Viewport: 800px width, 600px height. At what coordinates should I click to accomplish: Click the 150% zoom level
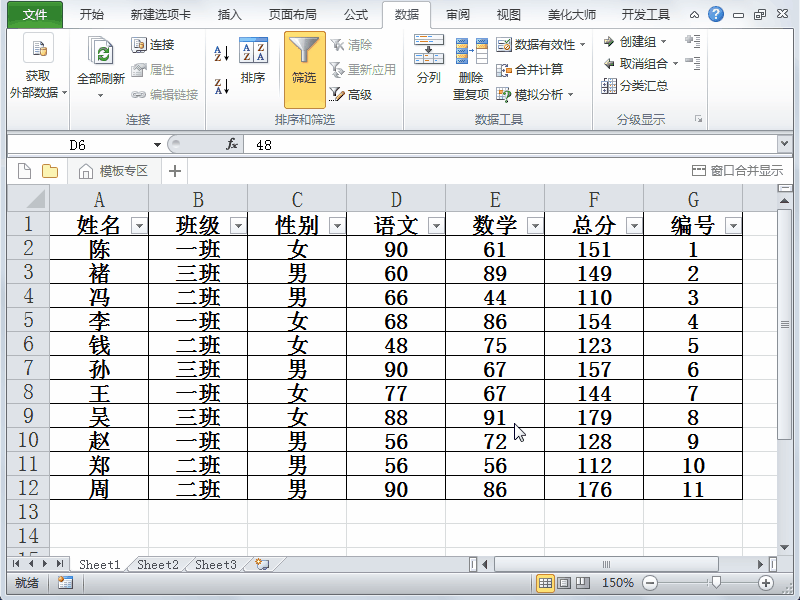[617, 583]
